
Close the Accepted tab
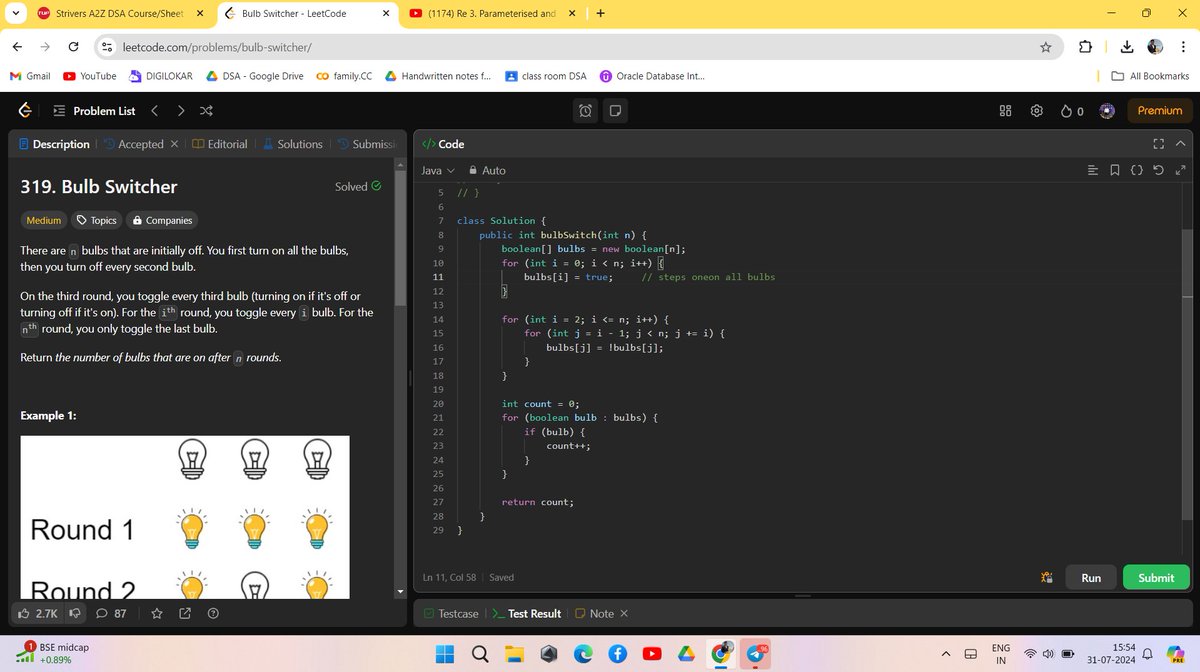[174, 144]
